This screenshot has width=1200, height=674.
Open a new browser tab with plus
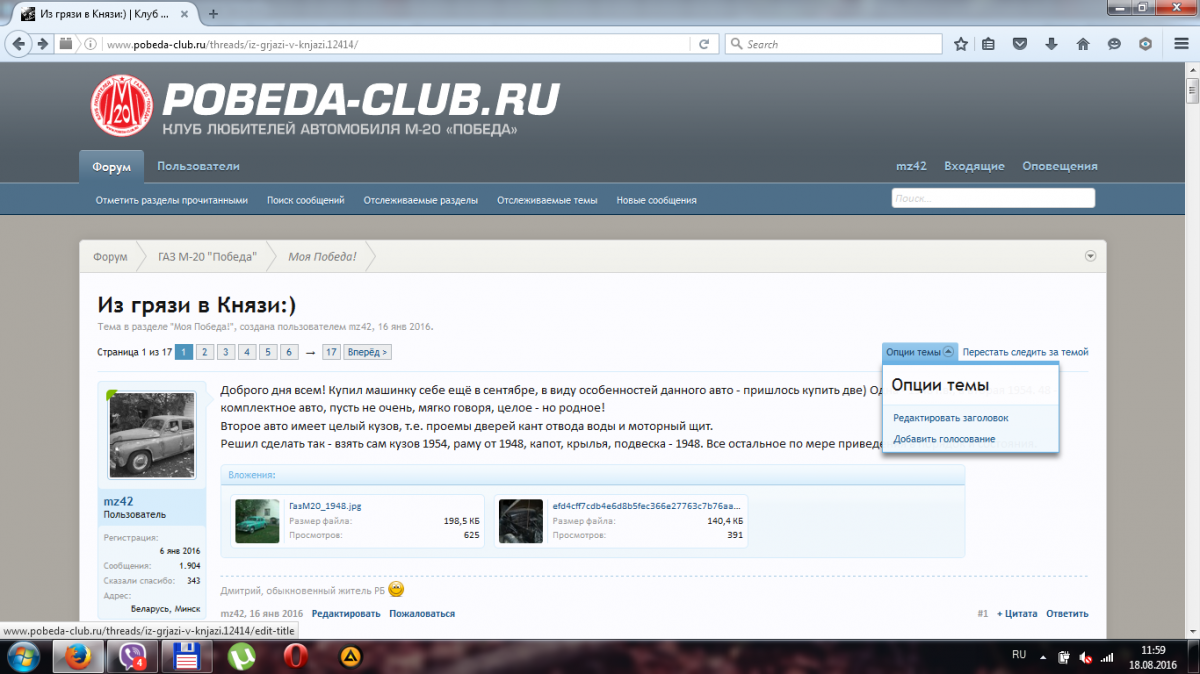(213, 13)
